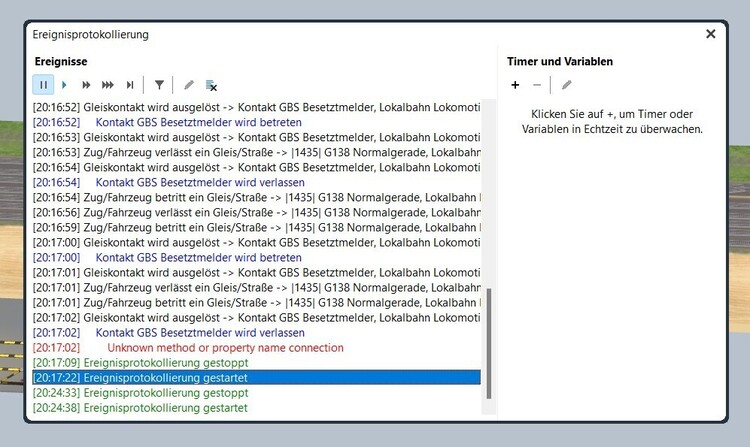Click the single-arrow play icon
This screenshot has width=750, height=447.
tap(64, 85)
